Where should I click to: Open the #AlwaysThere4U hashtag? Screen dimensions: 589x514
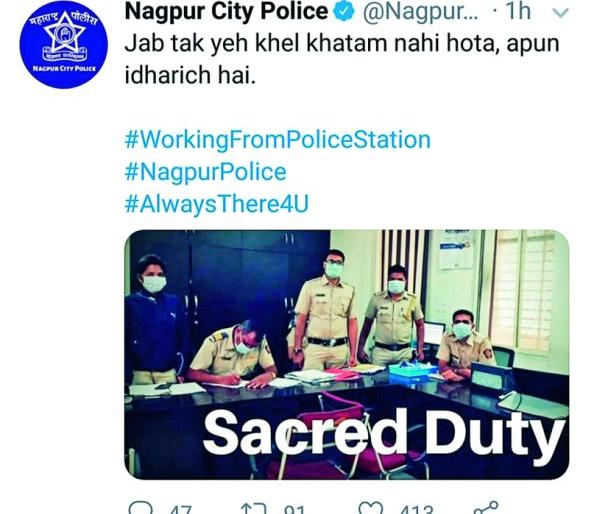click(x=217, y=205)
